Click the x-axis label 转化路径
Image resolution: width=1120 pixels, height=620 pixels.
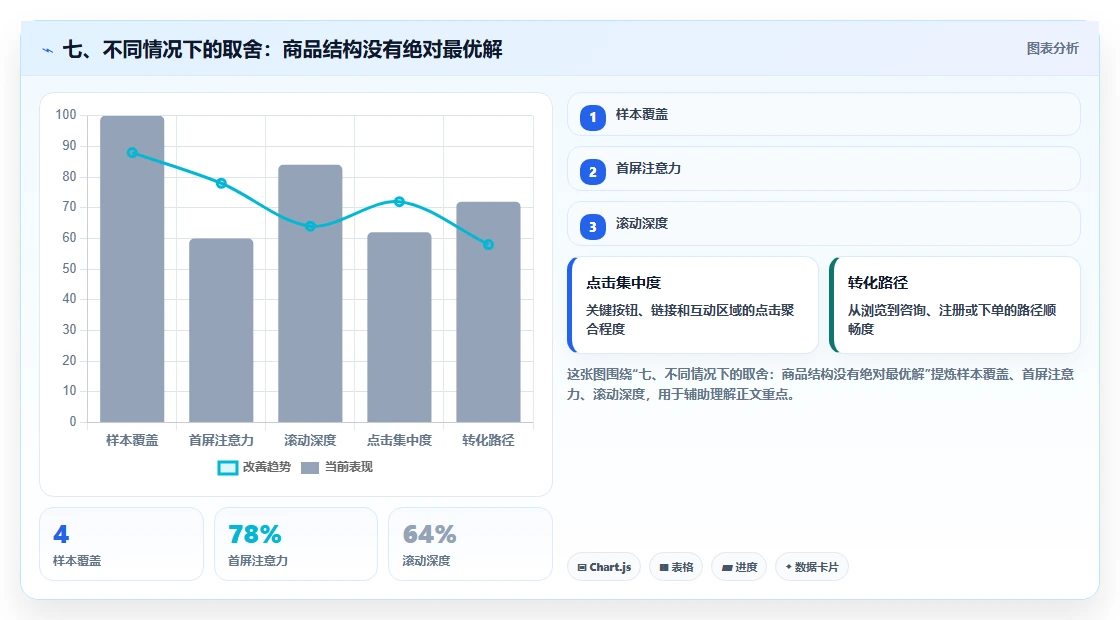pos(489,440)
